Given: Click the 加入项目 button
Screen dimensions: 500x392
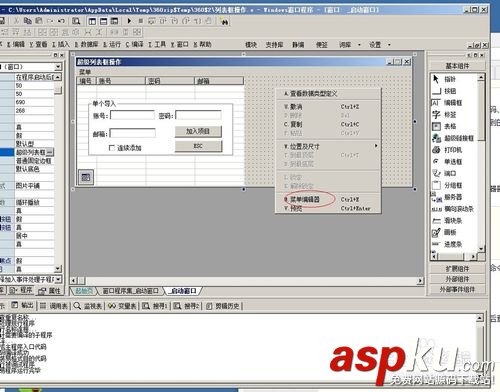Looking at the screenshot, I should [x=198, y=131].
